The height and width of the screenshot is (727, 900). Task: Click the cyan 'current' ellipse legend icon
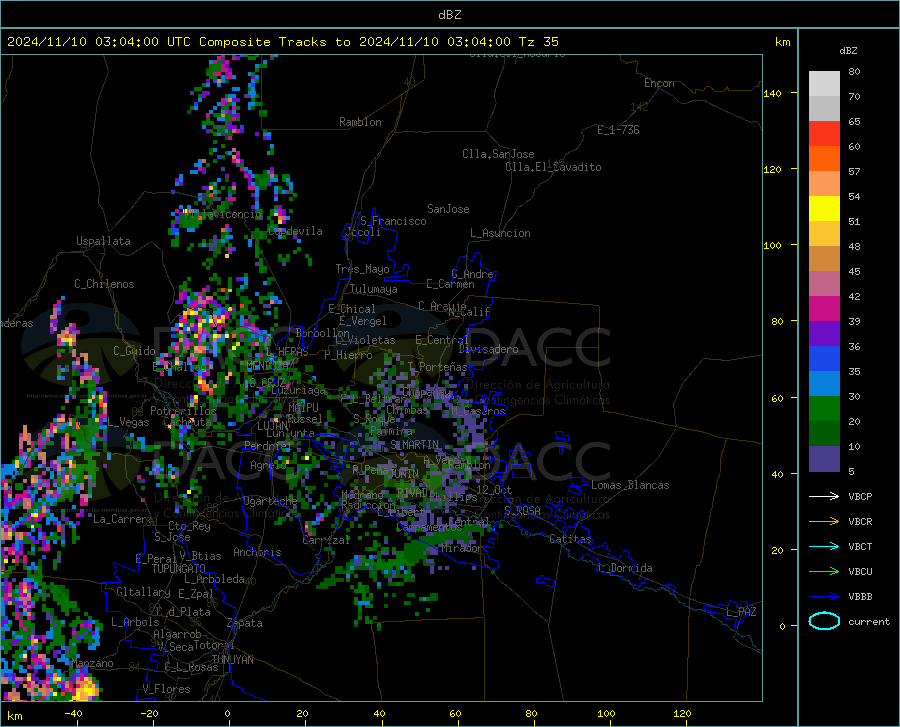[x=824, y=621]
